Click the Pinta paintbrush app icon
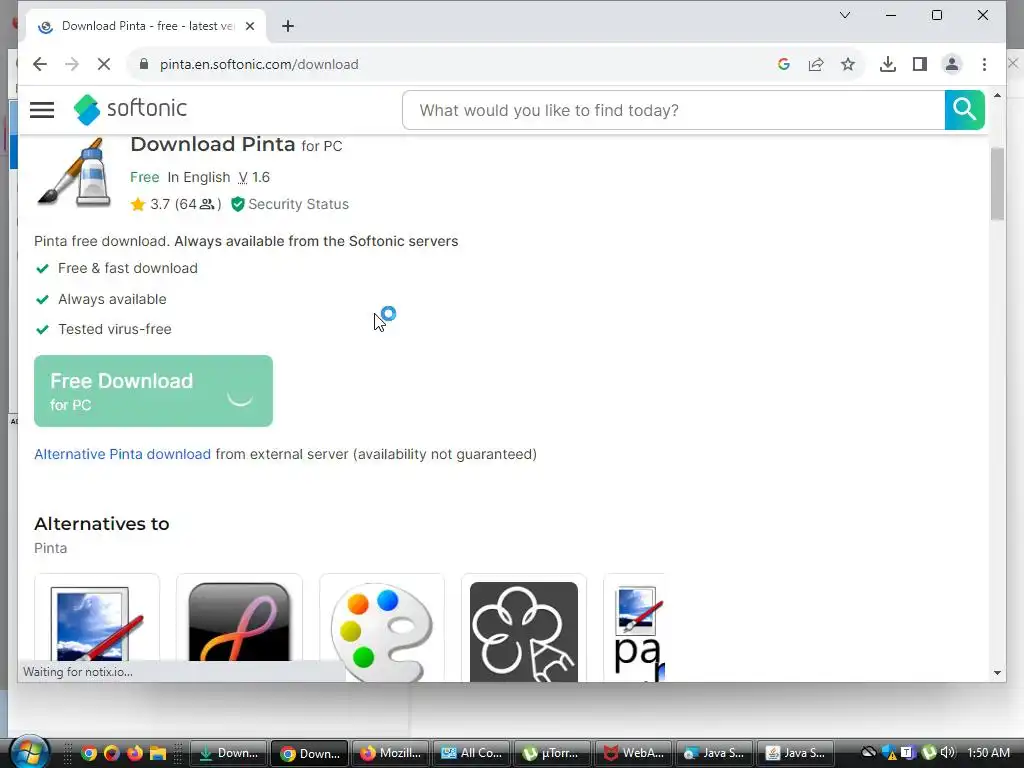Image resolution: width=1024 pixels, height=768 pixels. [x=74, y=172]
